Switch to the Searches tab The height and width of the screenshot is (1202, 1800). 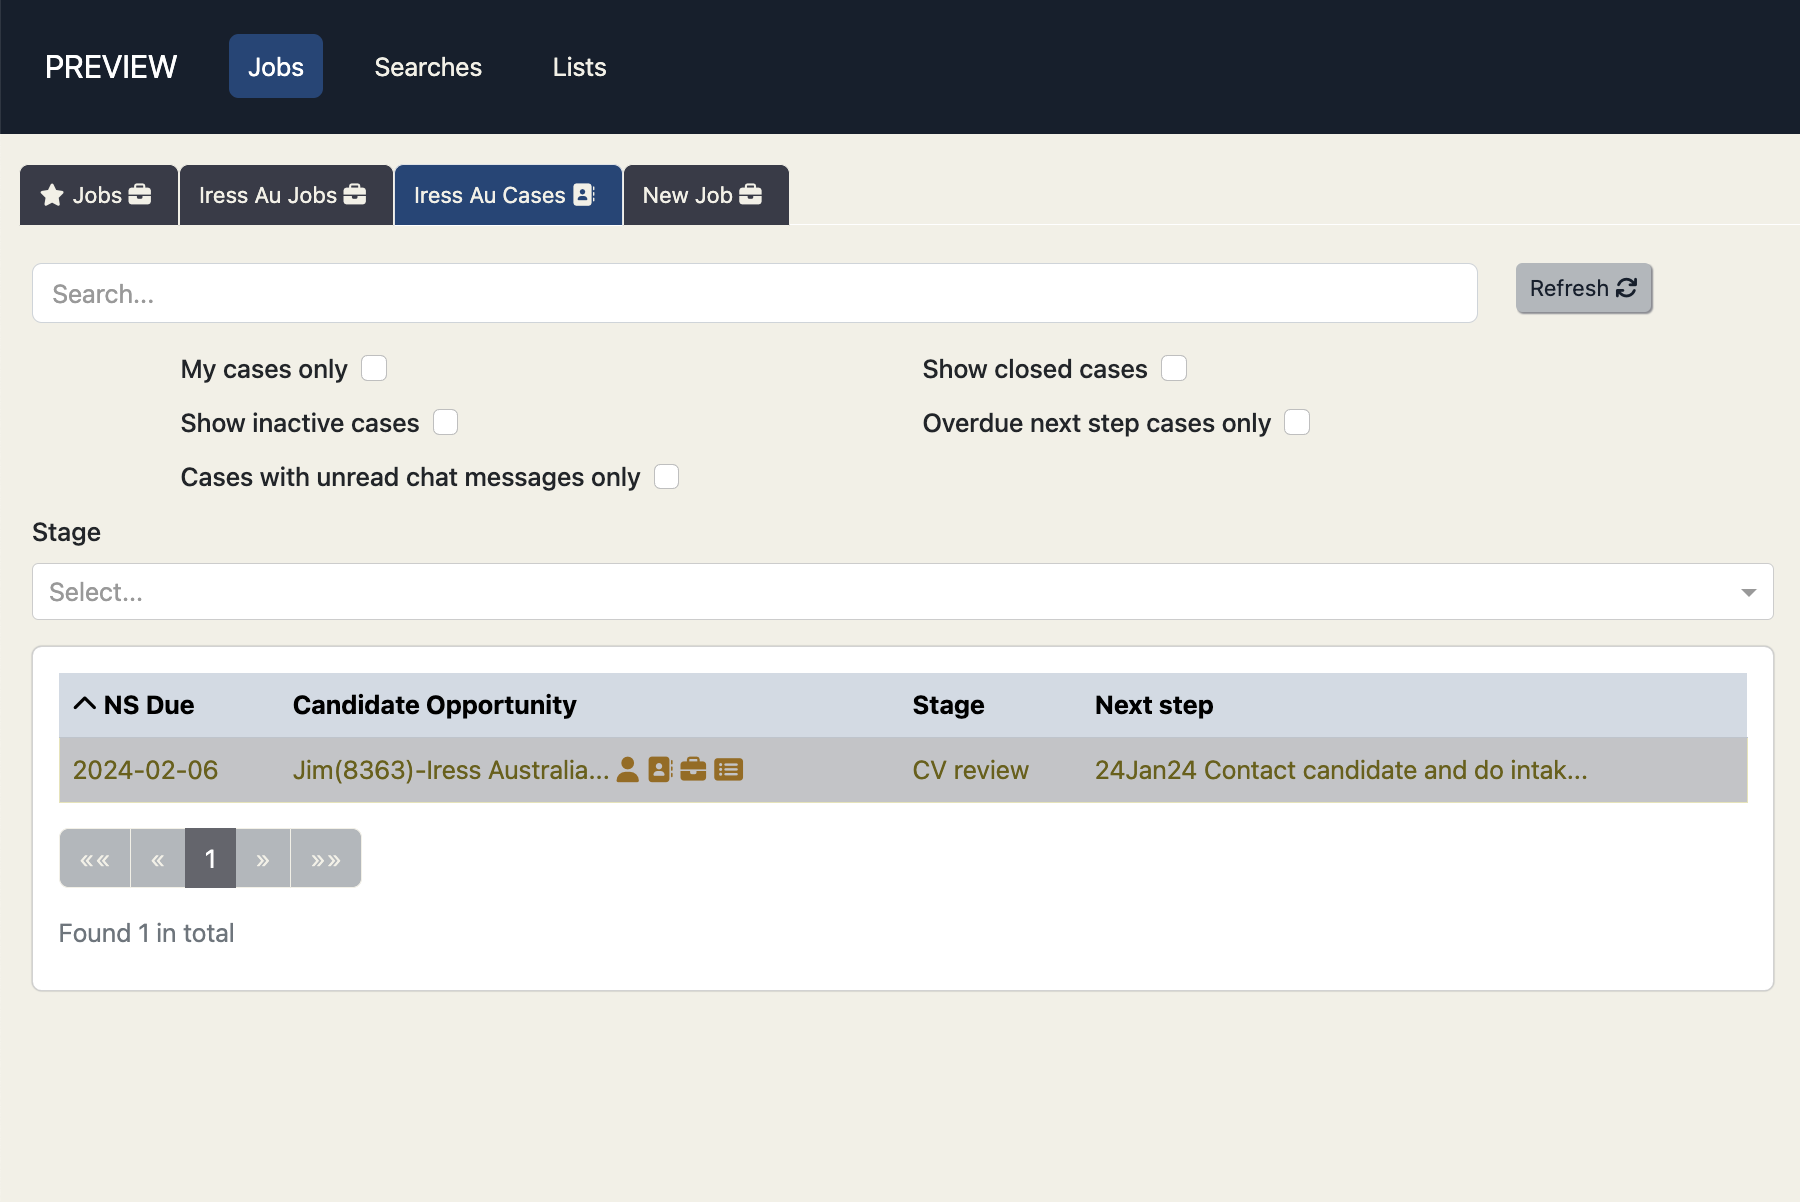click(428, 67)
